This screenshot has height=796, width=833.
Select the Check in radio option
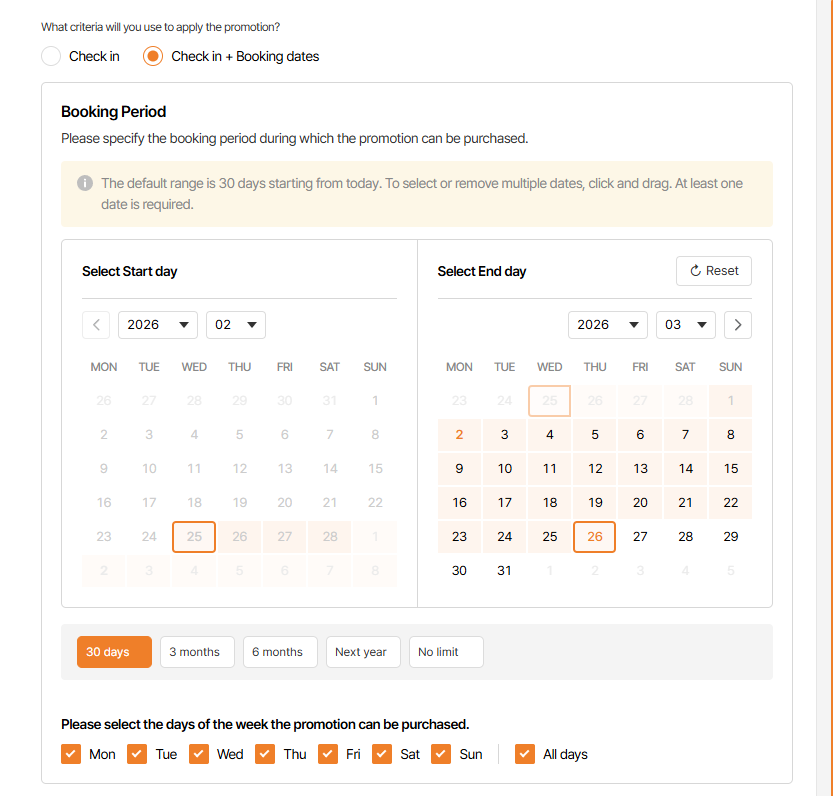pyautogui.click(x=51, y=56)
